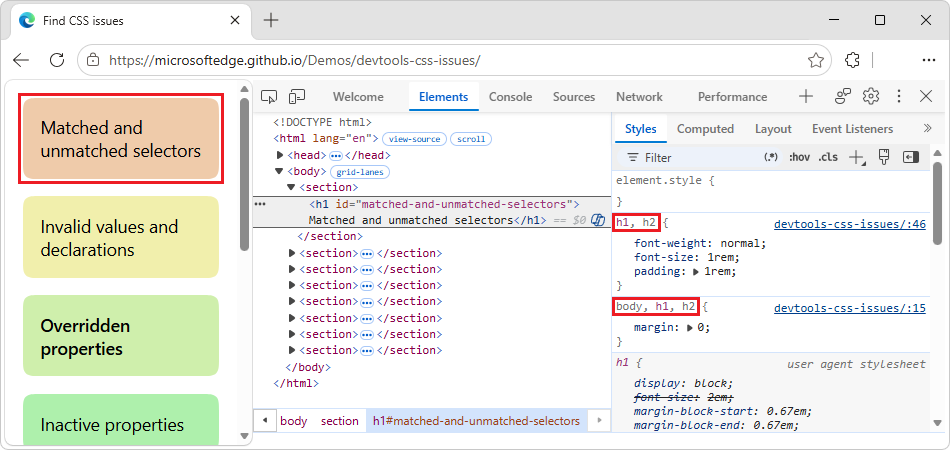This screenshot has height=450, width=950.
Task: Open copilot explain icon next to $0
Action: (598, 220)
